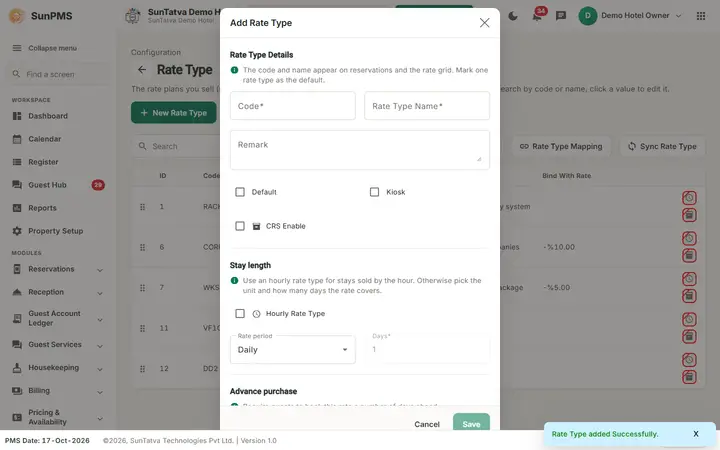
Task: Open Dashboard in the sidebar
Action: 48,116
